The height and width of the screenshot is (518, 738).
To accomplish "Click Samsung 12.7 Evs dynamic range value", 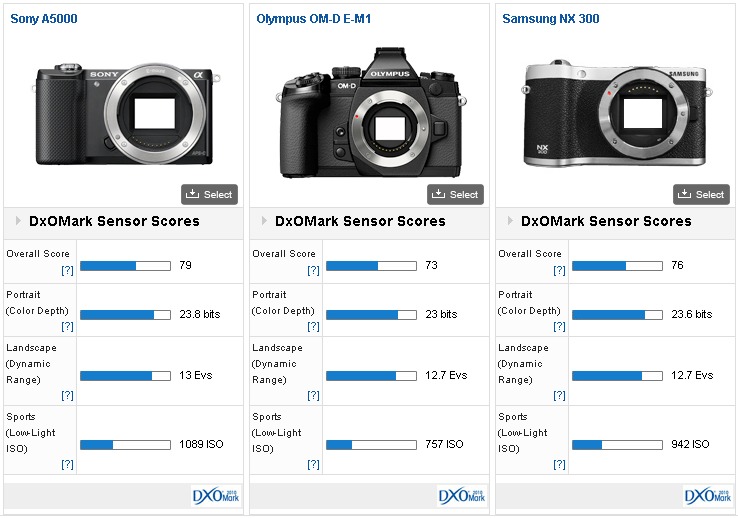I will coord(692,375).
